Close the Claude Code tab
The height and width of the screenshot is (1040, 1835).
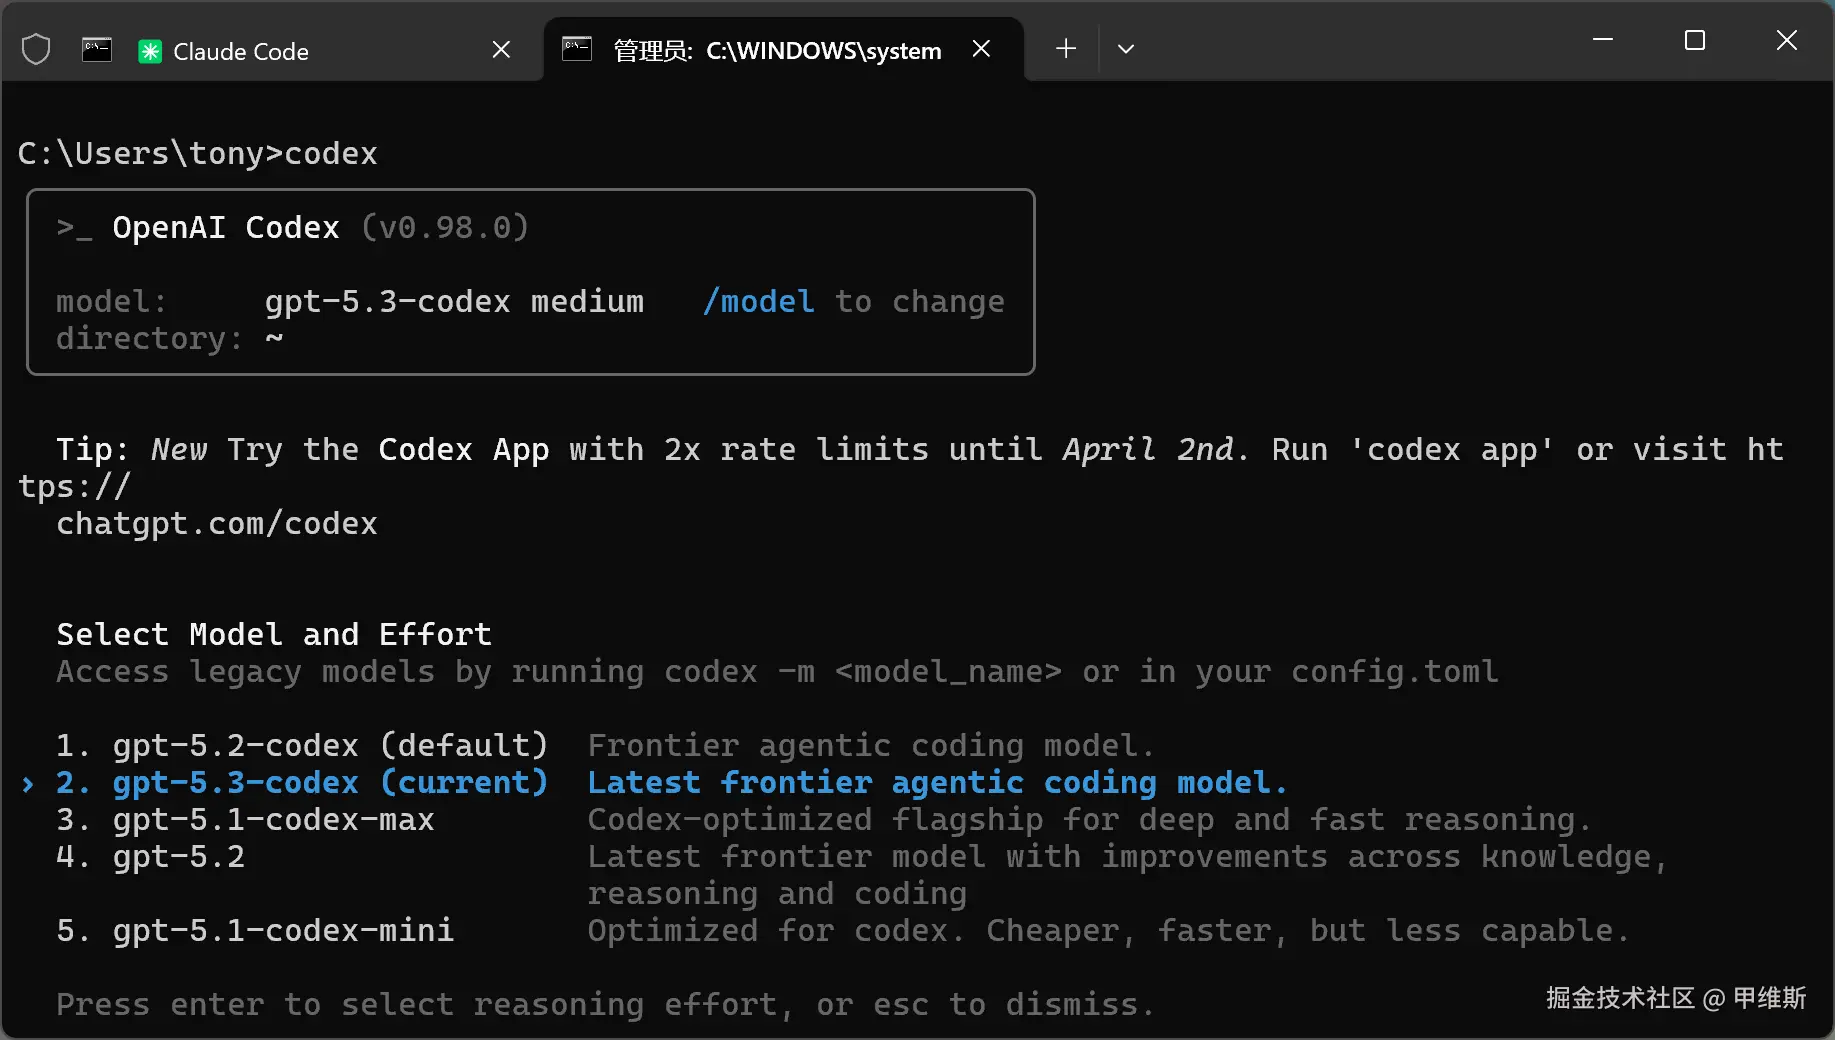coord(501,50)
